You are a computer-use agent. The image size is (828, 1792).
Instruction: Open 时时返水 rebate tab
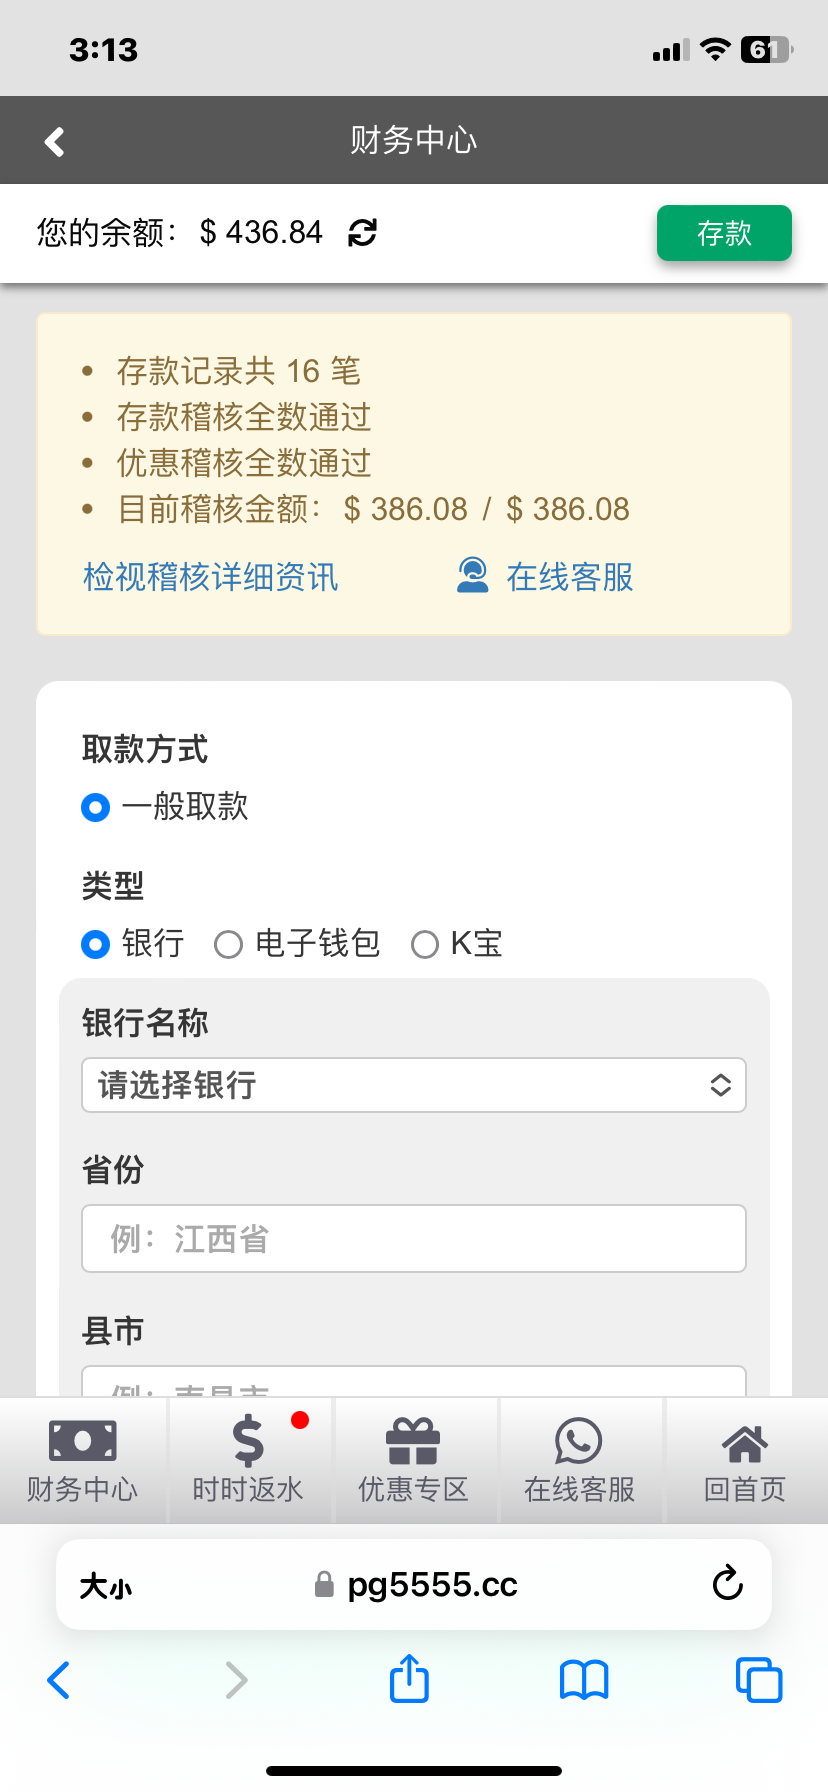(x=248, y=1461)
